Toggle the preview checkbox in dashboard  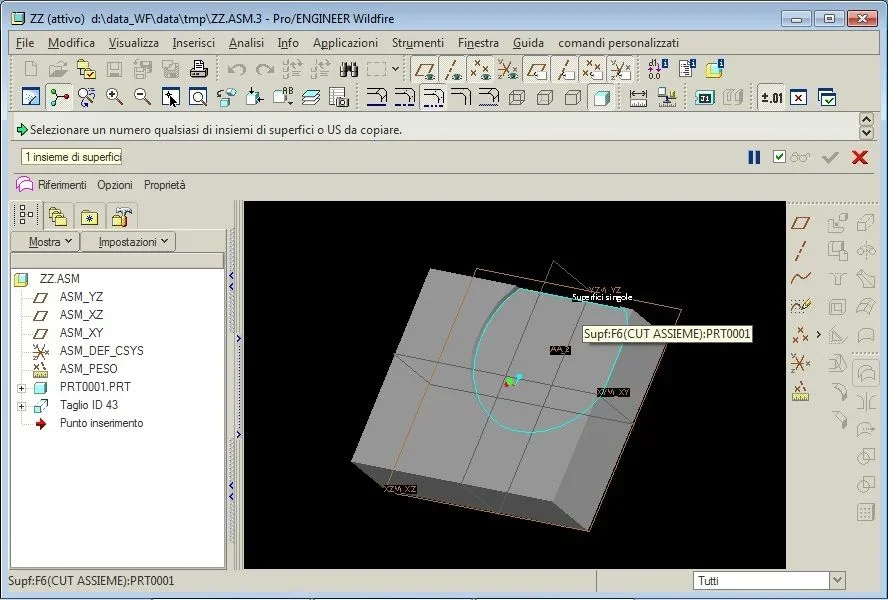click(779, 157)
